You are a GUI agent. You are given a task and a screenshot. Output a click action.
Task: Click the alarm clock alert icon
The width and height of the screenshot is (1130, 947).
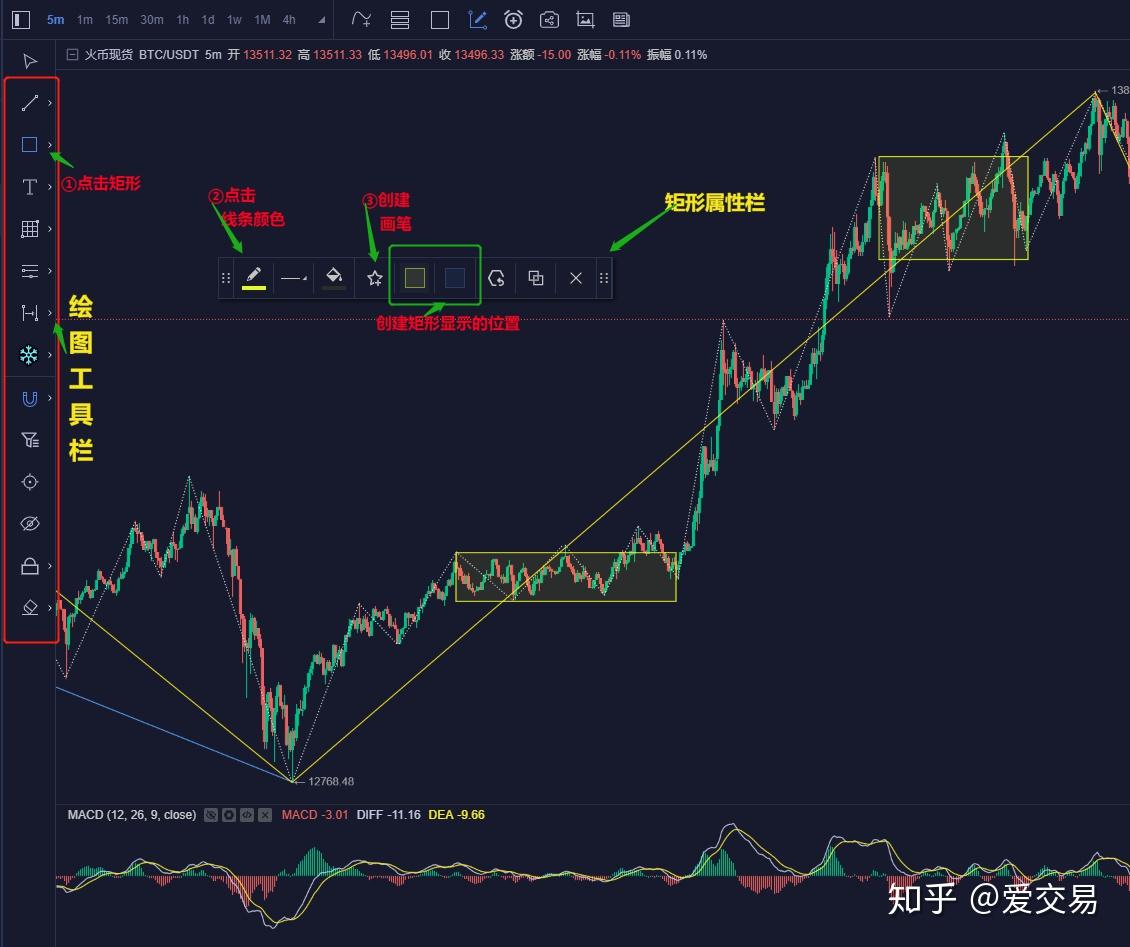click(513, 20)
